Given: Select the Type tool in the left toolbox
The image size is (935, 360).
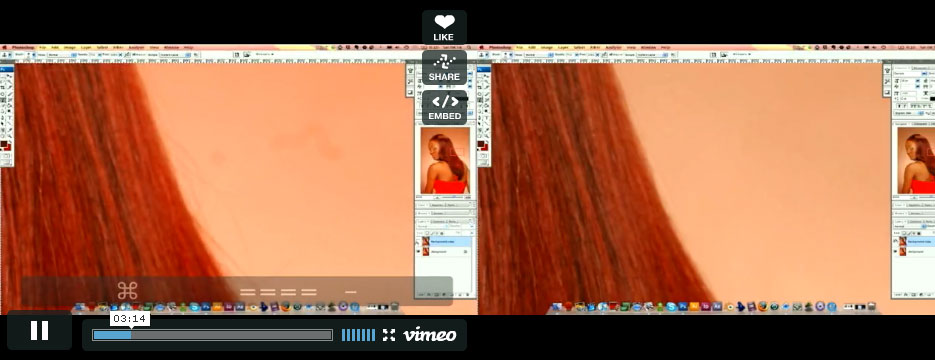Looking at the screenshot, I should pos(10,119).
